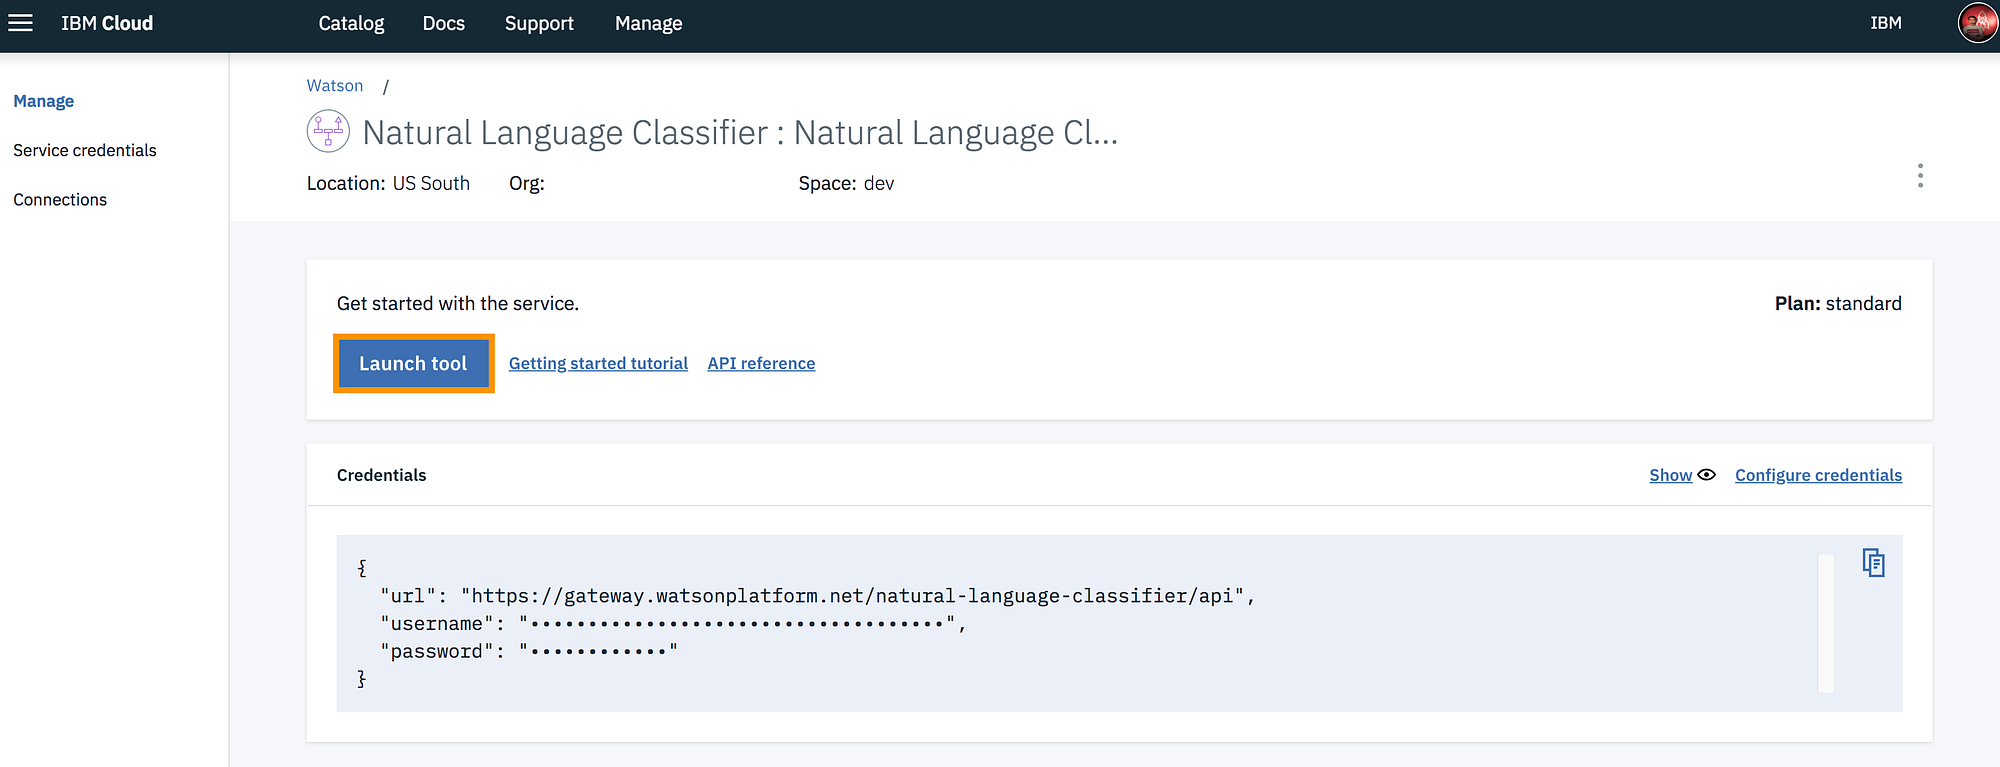Click the IBM Cloud logo text

coord(107,23)
